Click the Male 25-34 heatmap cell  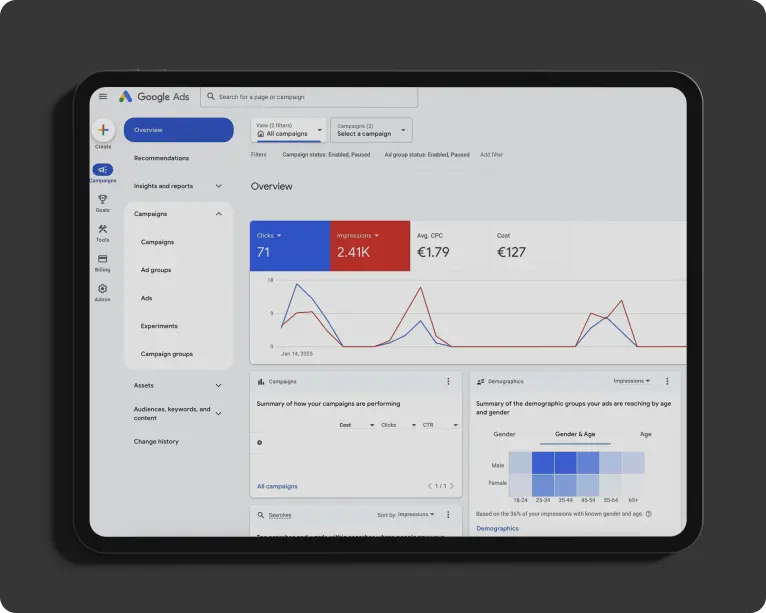pyautogui.click(x=543, y=463)
